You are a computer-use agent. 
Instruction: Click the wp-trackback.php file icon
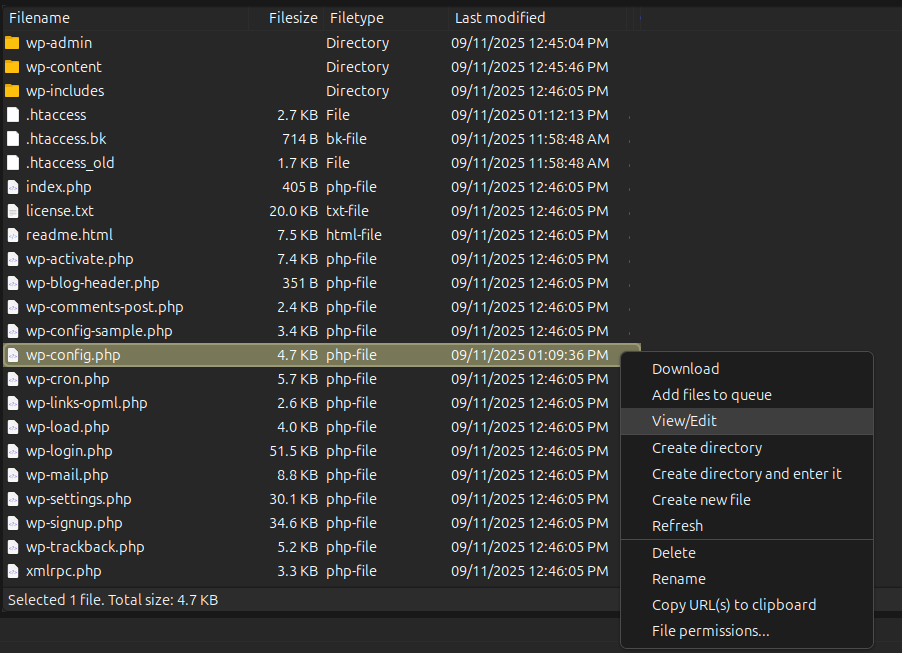[x=13, y=547]
